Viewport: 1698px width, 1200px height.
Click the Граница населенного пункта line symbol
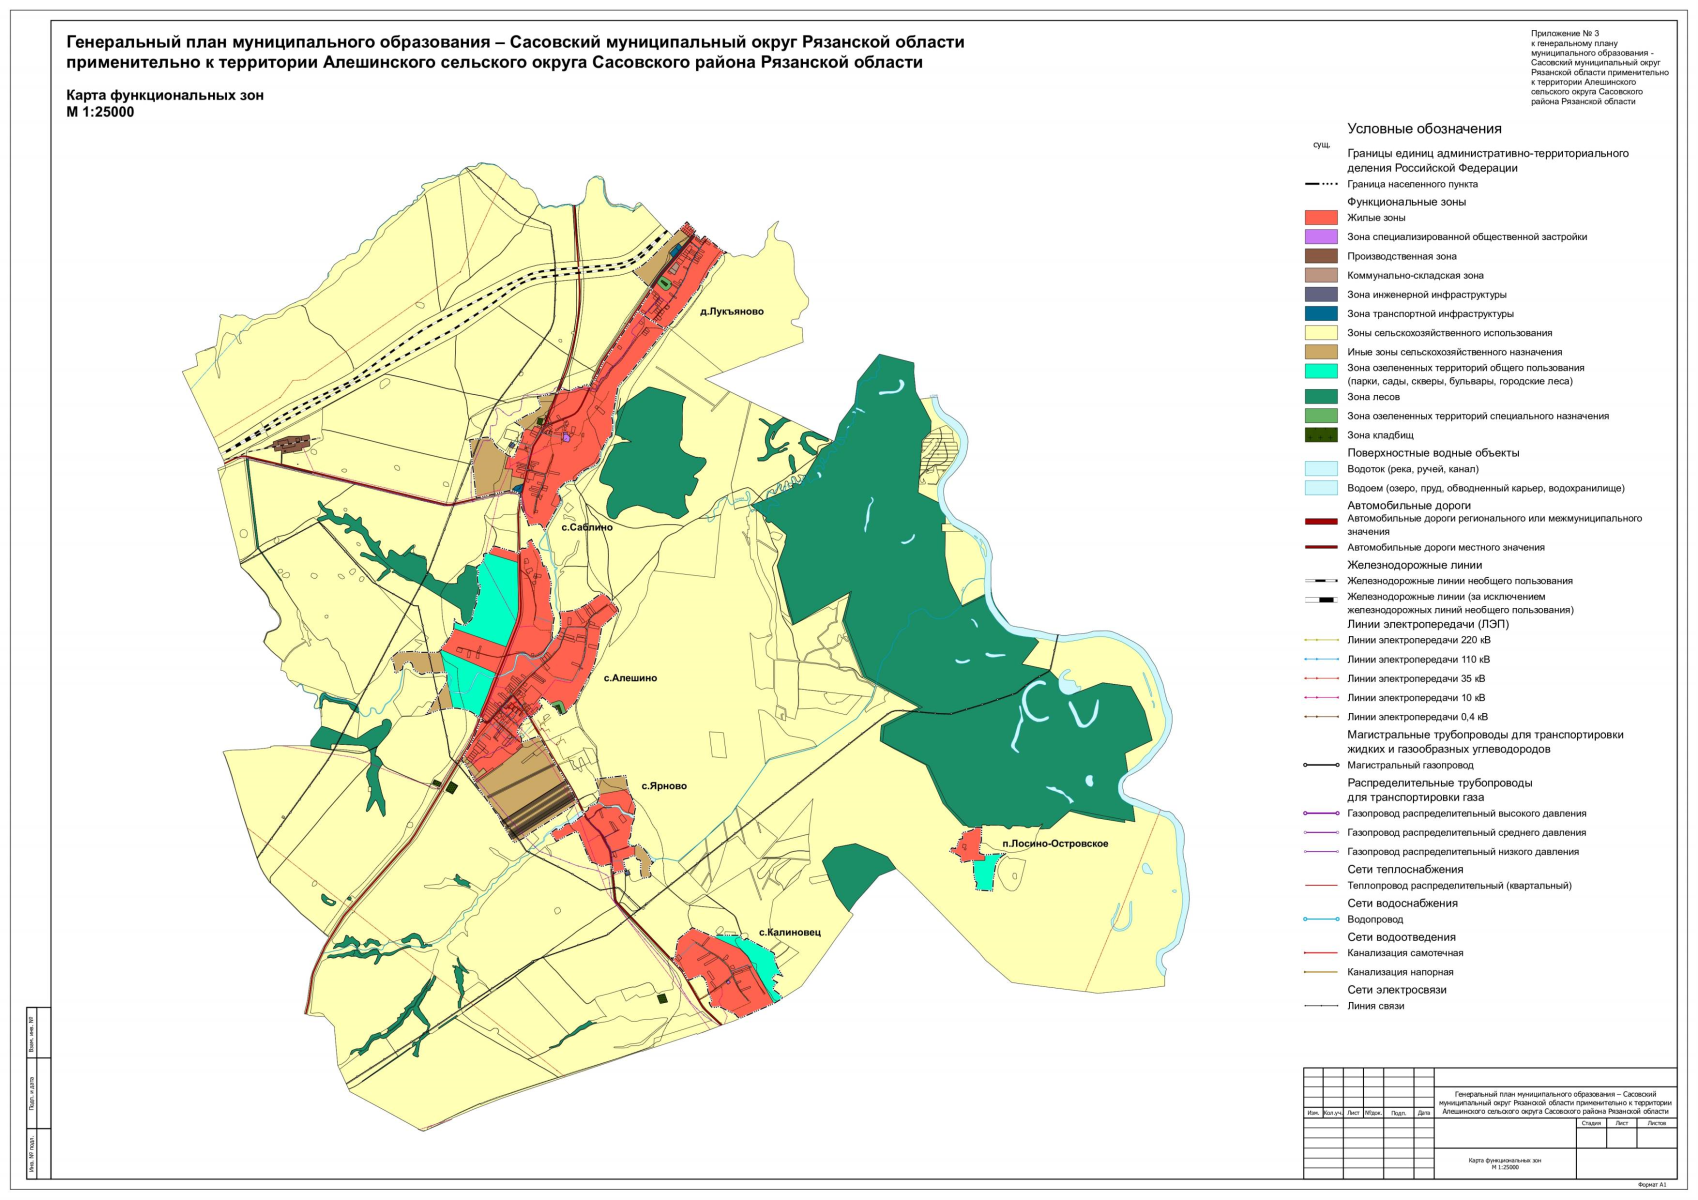click(x=1320, y=184)
